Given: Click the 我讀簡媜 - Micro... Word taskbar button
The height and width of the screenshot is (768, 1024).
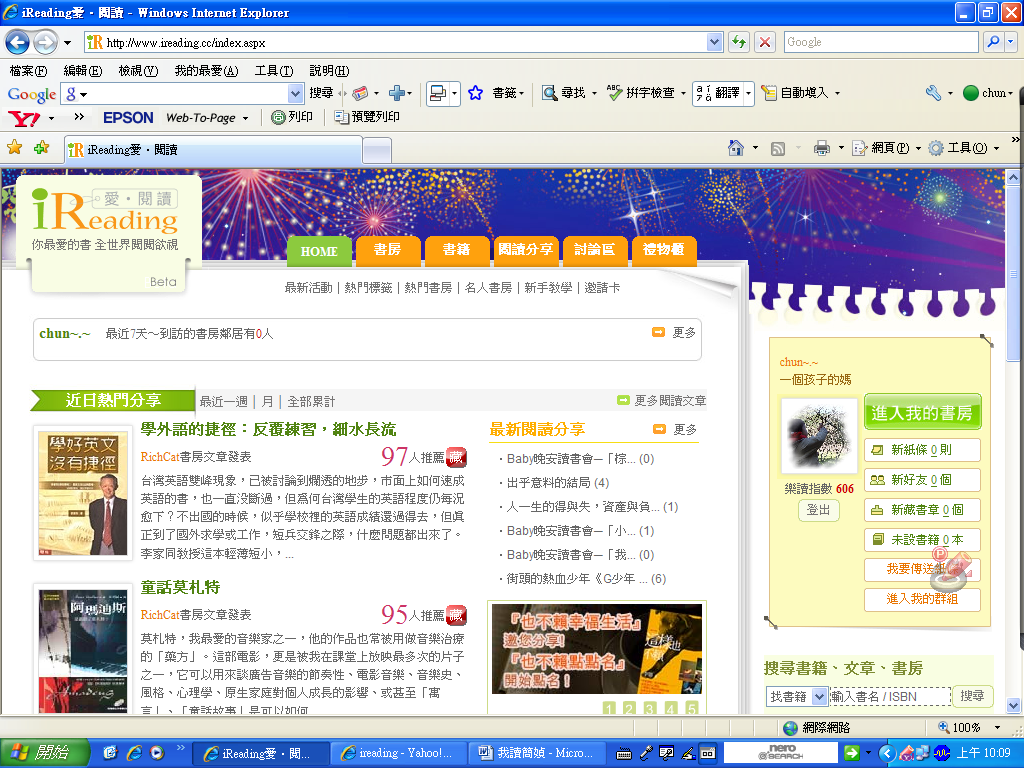Looking at the screenshot, I should 536,753.
